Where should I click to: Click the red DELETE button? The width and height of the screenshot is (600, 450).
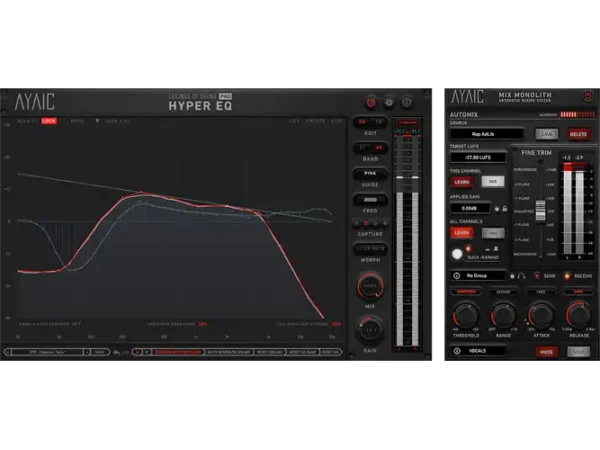point(578,134)
